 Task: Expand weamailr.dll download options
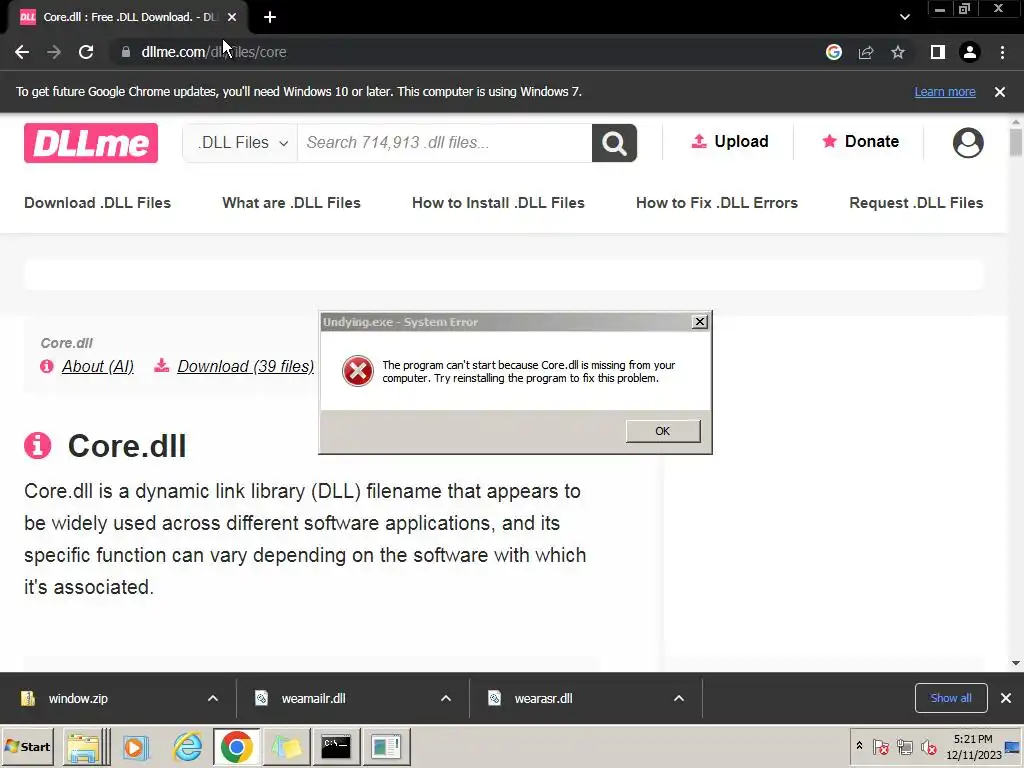tap(446, 698)
